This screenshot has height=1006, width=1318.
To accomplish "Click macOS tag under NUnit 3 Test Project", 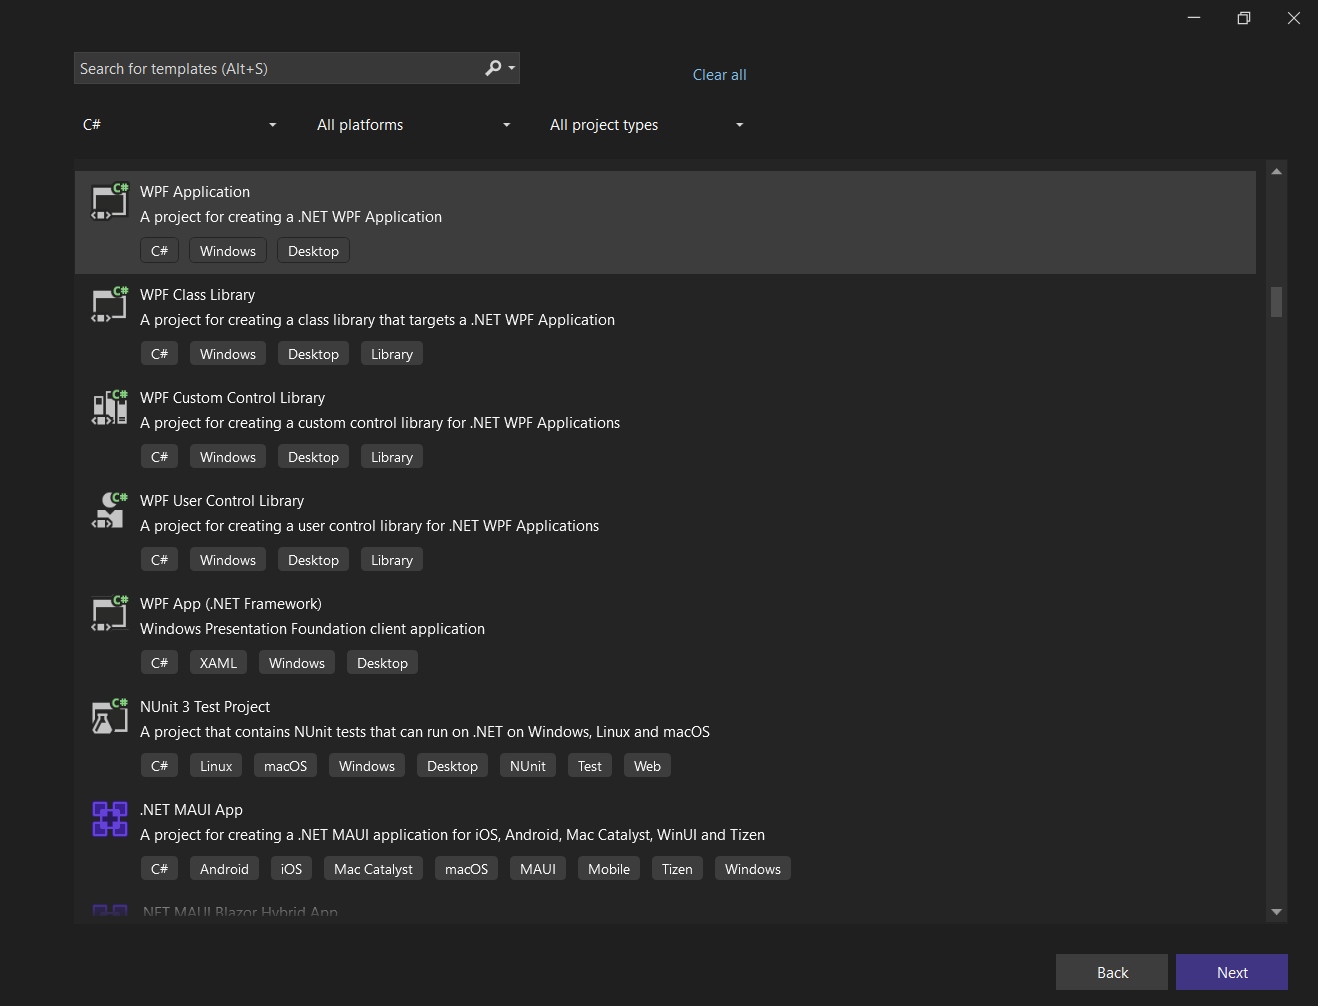I will [x=286, y=766].
